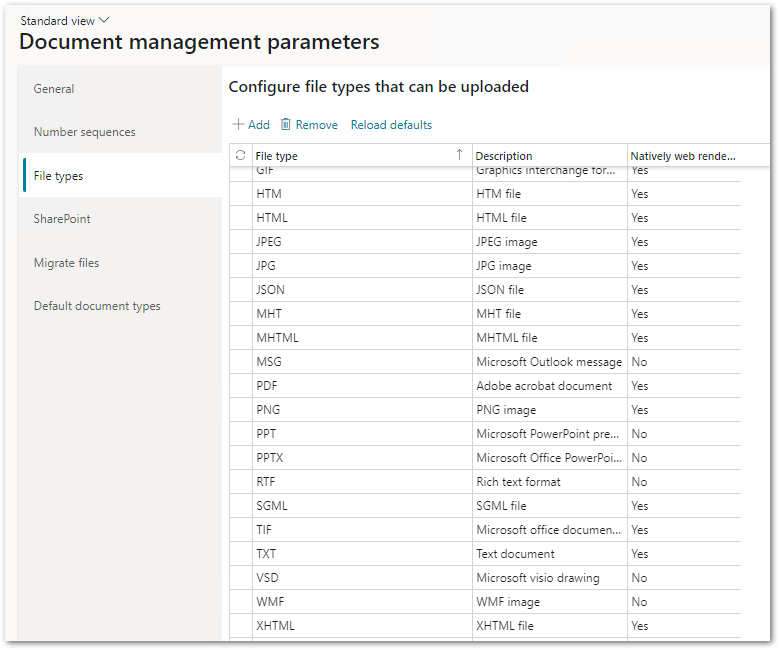
Task: Click the grid refresh icon
Action: 240,155
